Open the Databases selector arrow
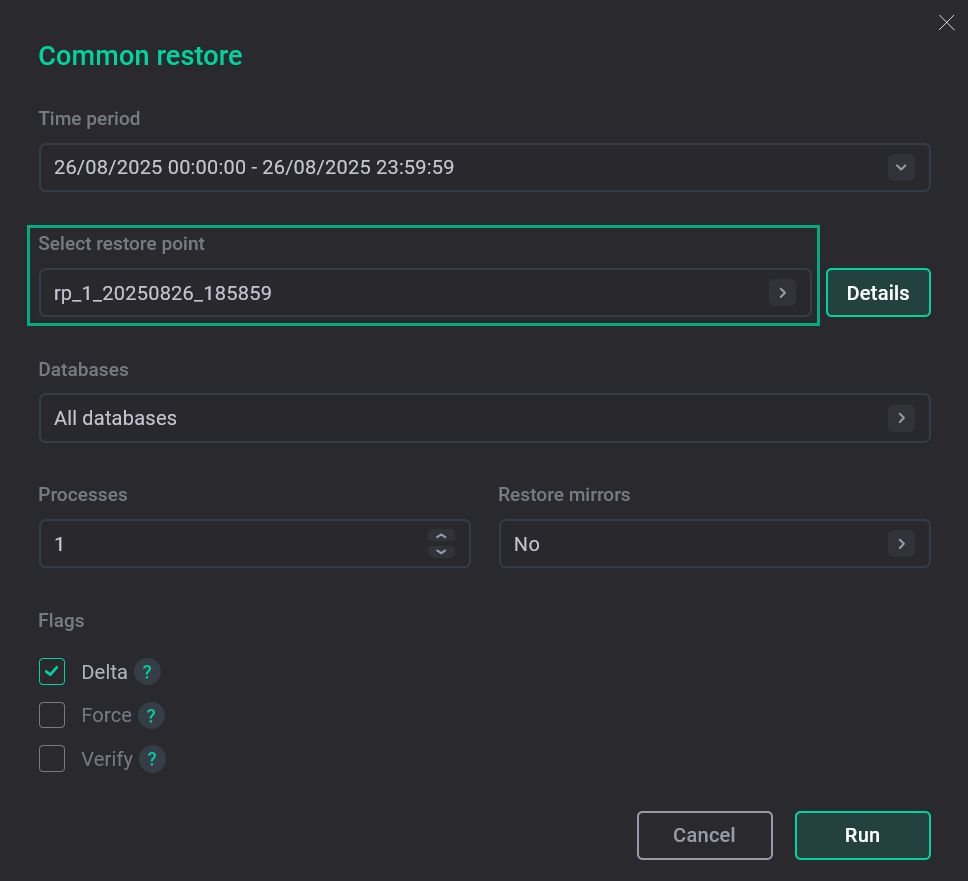 point(901,418)
